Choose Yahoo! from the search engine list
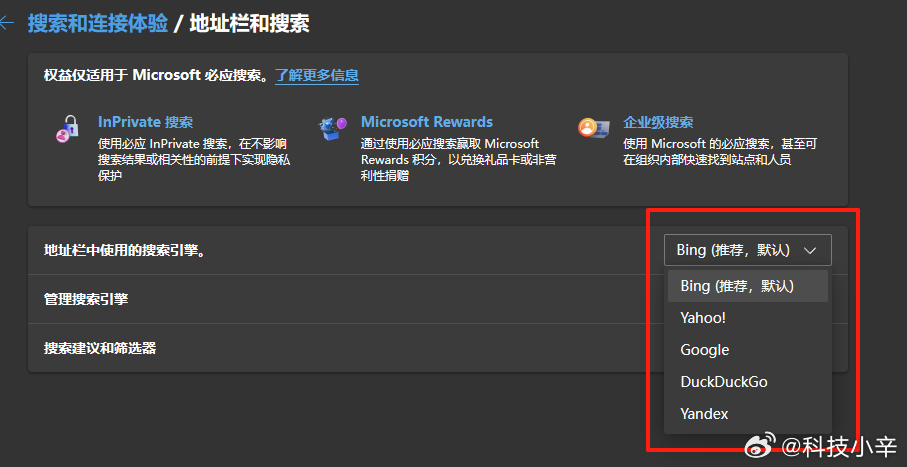Screen dimensions: 907x467 747,318
